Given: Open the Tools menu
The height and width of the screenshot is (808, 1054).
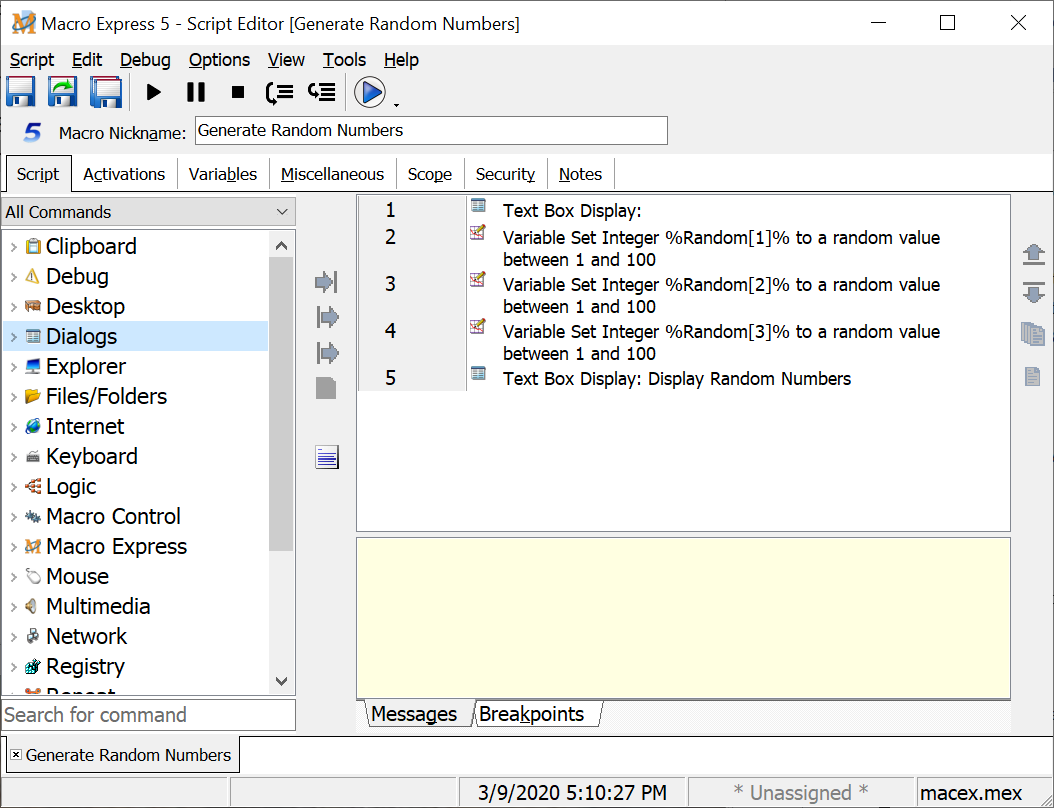Looking at the screenshot, I should point(344,60).
